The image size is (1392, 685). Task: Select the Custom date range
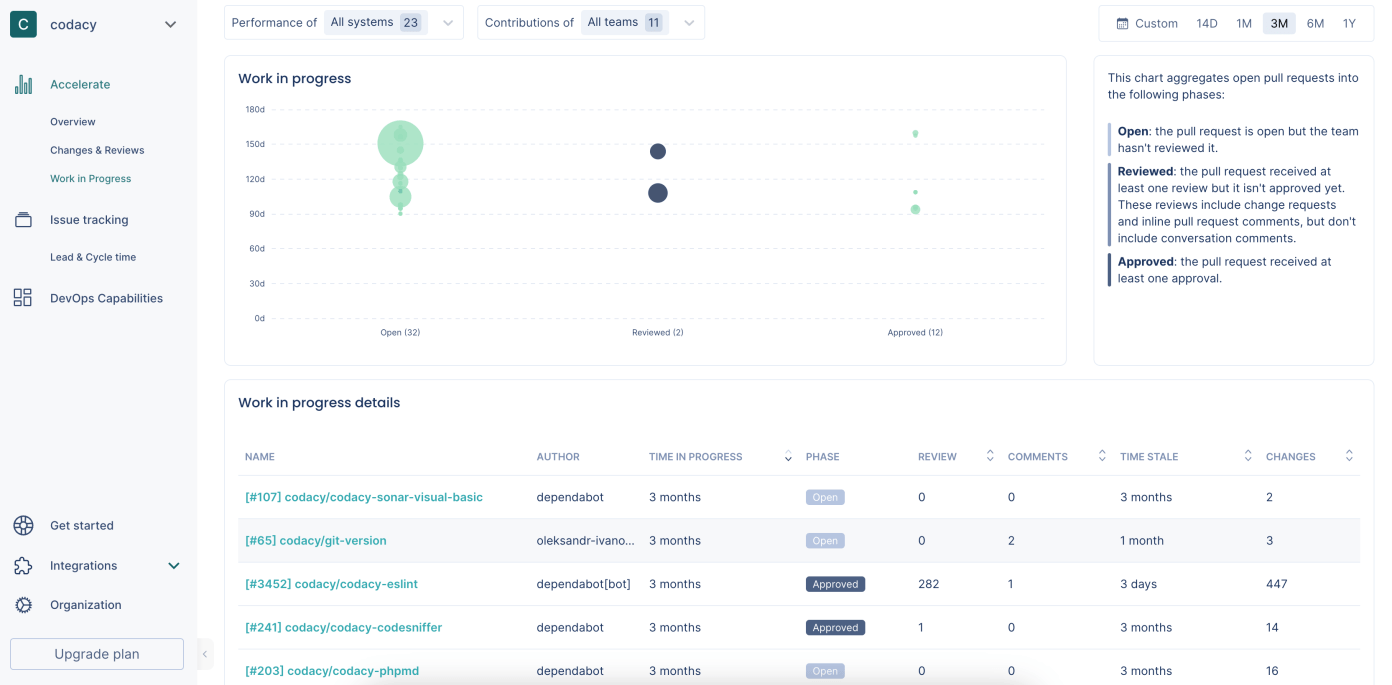(x=1147, y=24)
